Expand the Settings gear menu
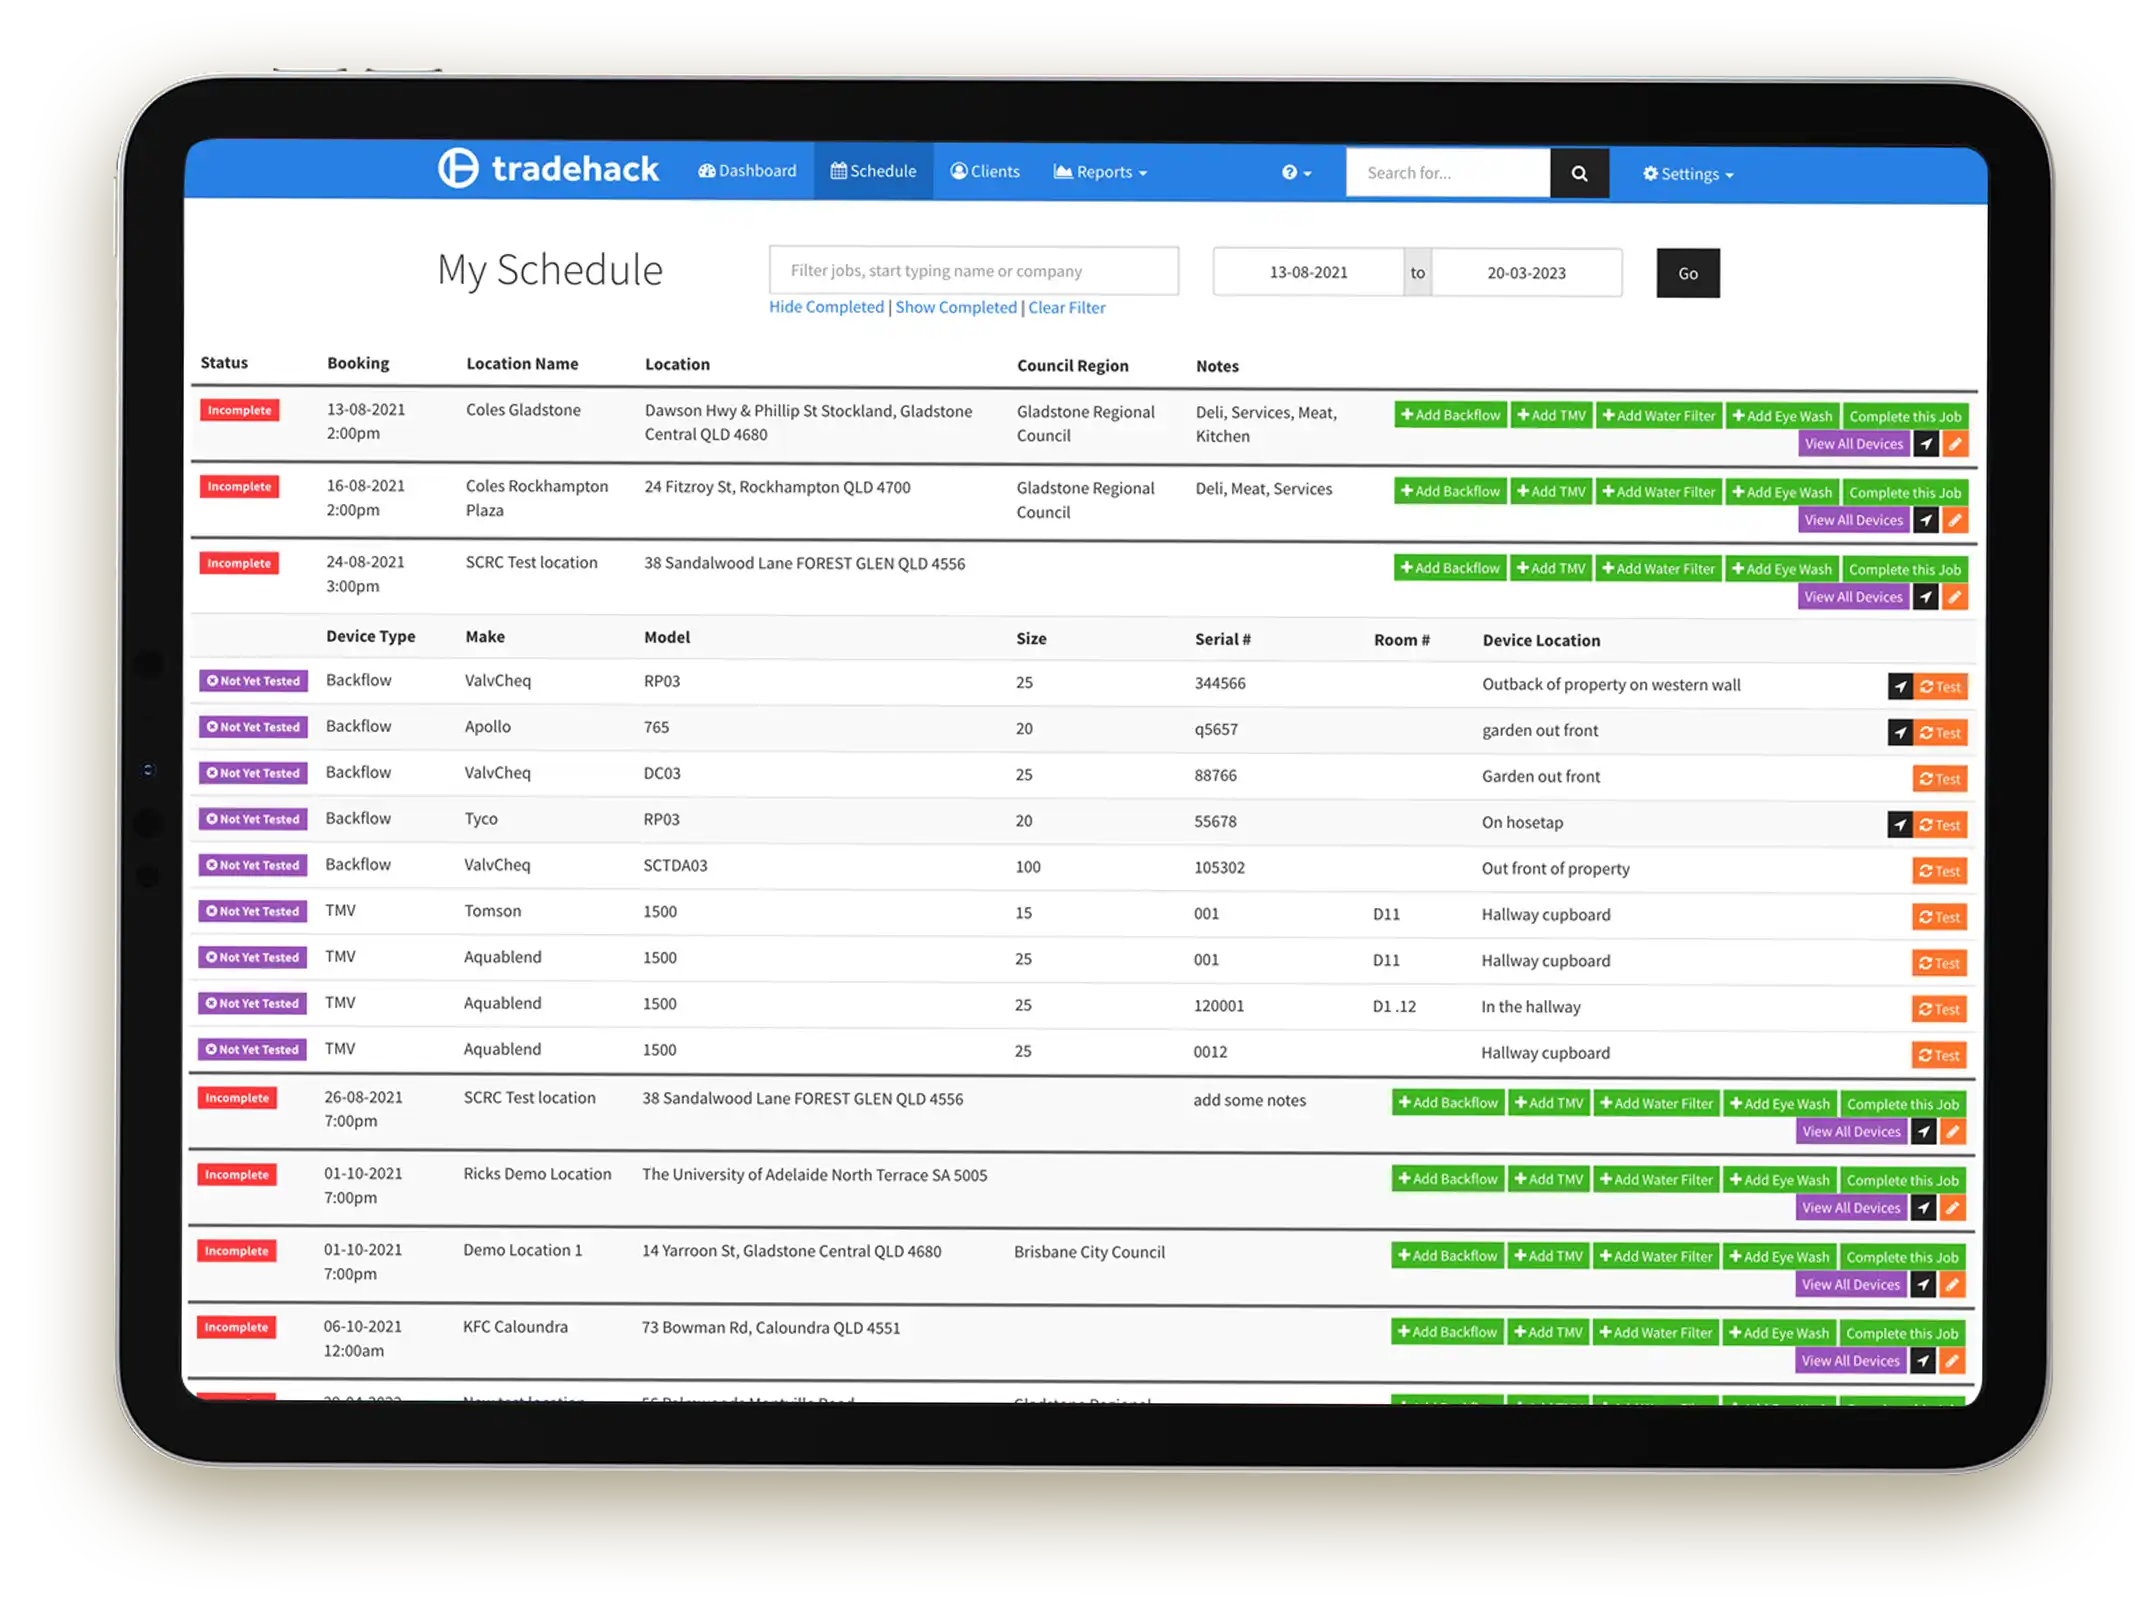Screen dimensions: 2135x1599 tap(1688, 174)
